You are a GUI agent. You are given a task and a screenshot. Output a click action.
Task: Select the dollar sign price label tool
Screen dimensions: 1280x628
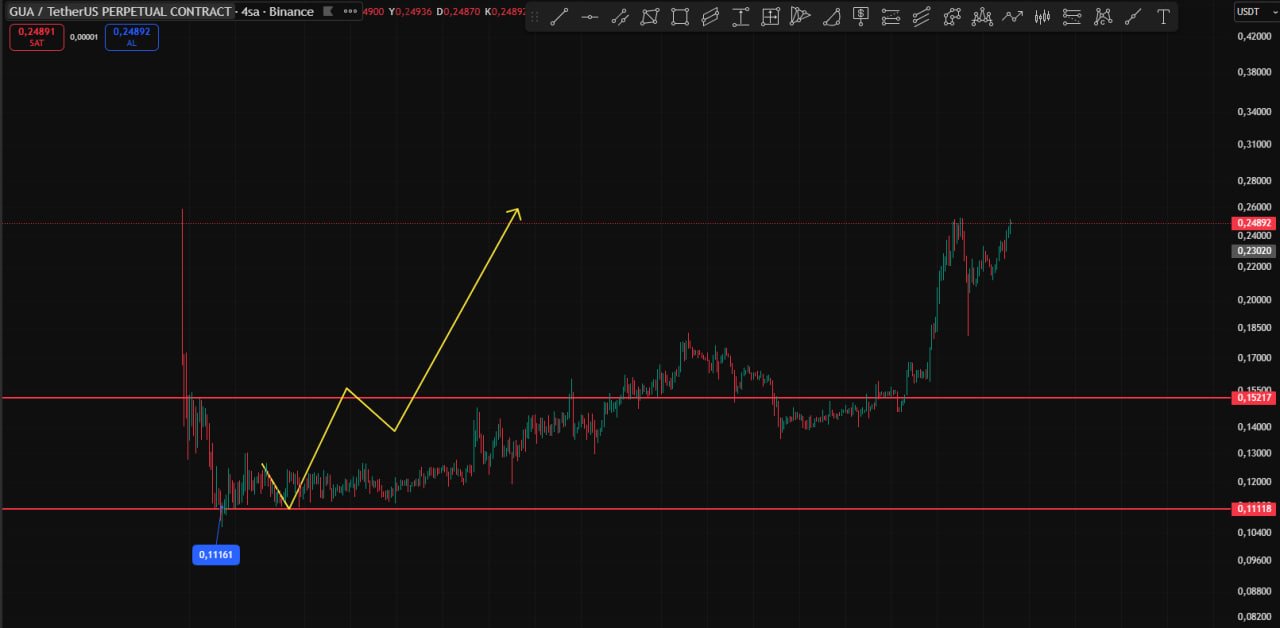[x=861, y=16]
